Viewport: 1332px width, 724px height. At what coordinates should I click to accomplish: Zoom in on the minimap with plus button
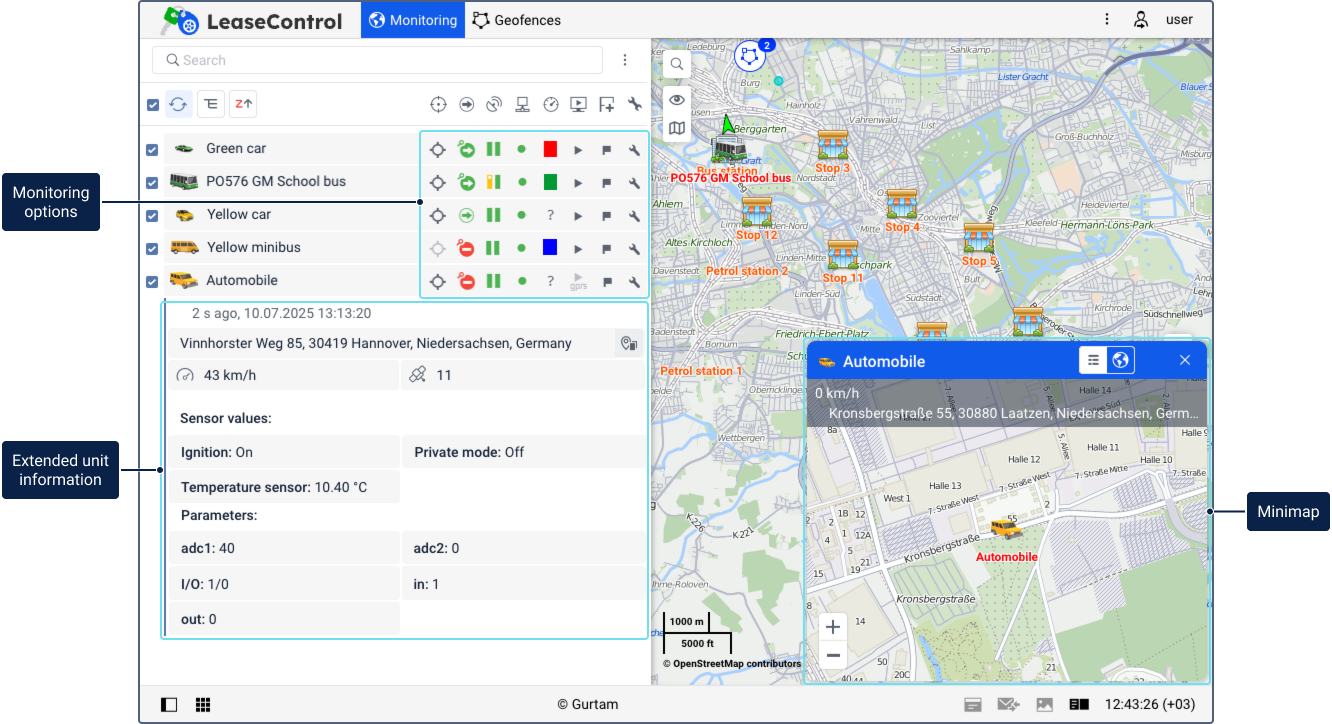click(833, 627)
